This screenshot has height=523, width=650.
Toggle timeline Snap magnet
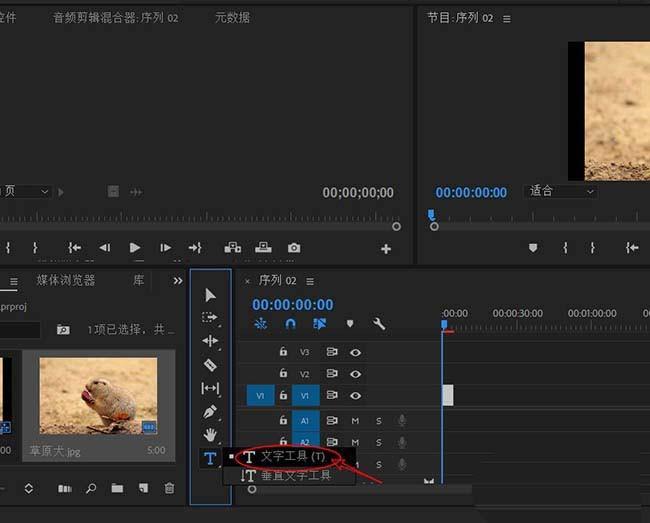tap(291, 323)
